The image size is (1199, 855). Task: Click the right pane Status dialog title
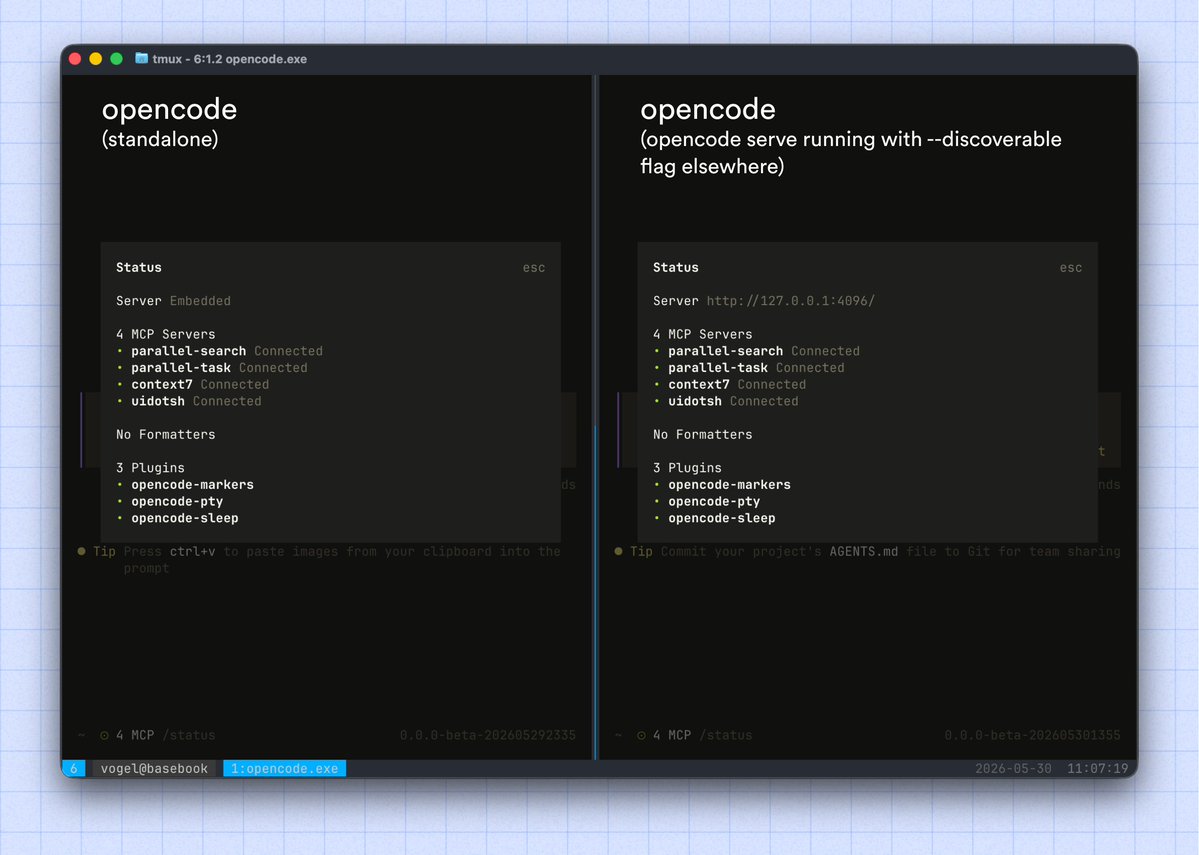[675, 268]
